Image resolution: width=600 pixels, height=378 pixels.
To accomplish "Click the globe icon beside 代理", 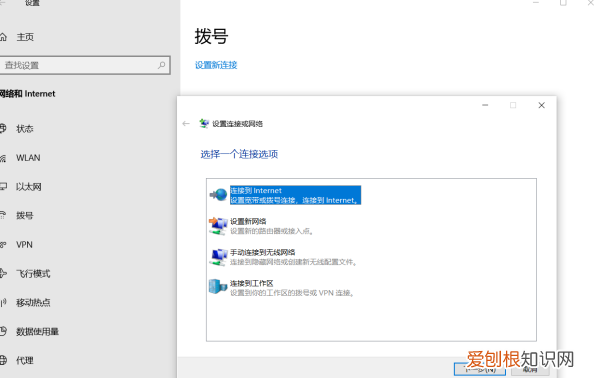I will click(3, 360).
